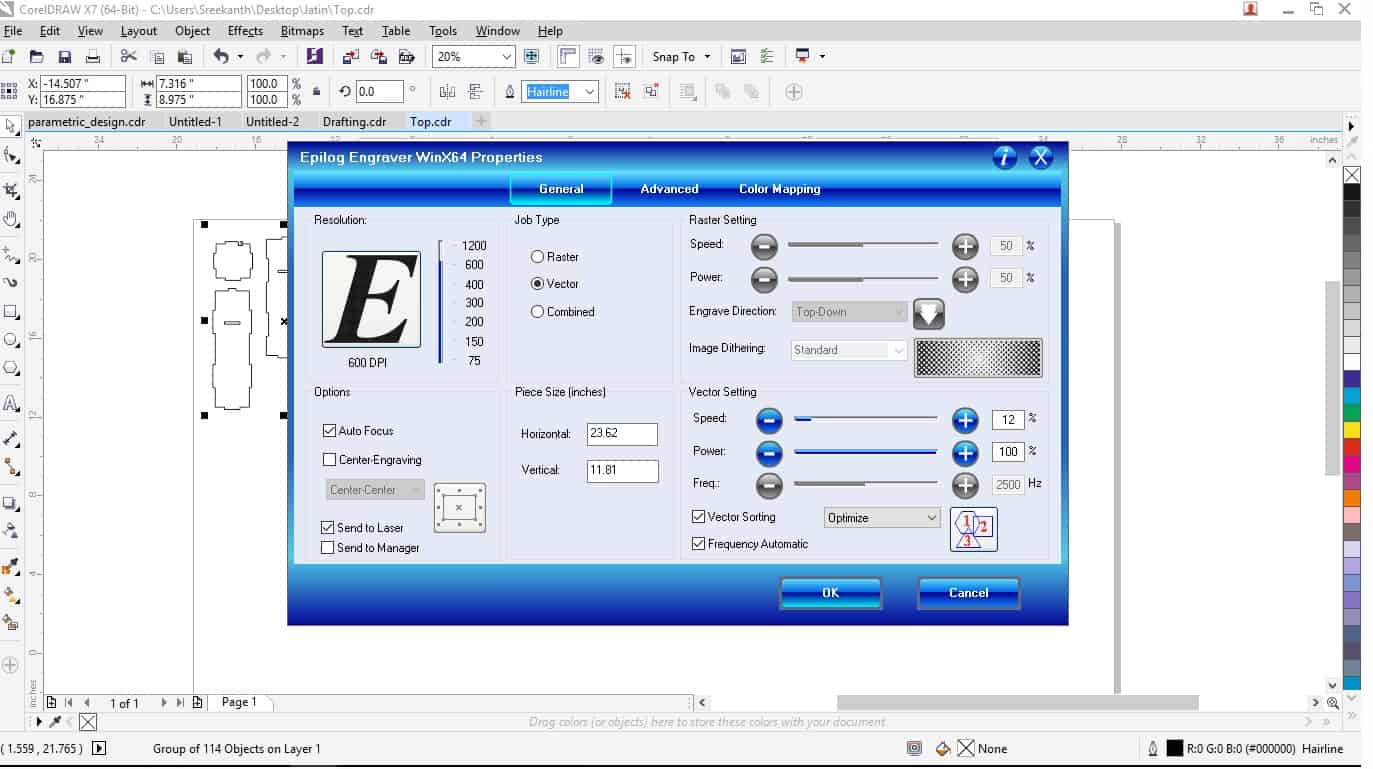Open the Engrave Direction Top-Down dropdown
Screen dimensions: 1373x769
click(x=850, y=312)
